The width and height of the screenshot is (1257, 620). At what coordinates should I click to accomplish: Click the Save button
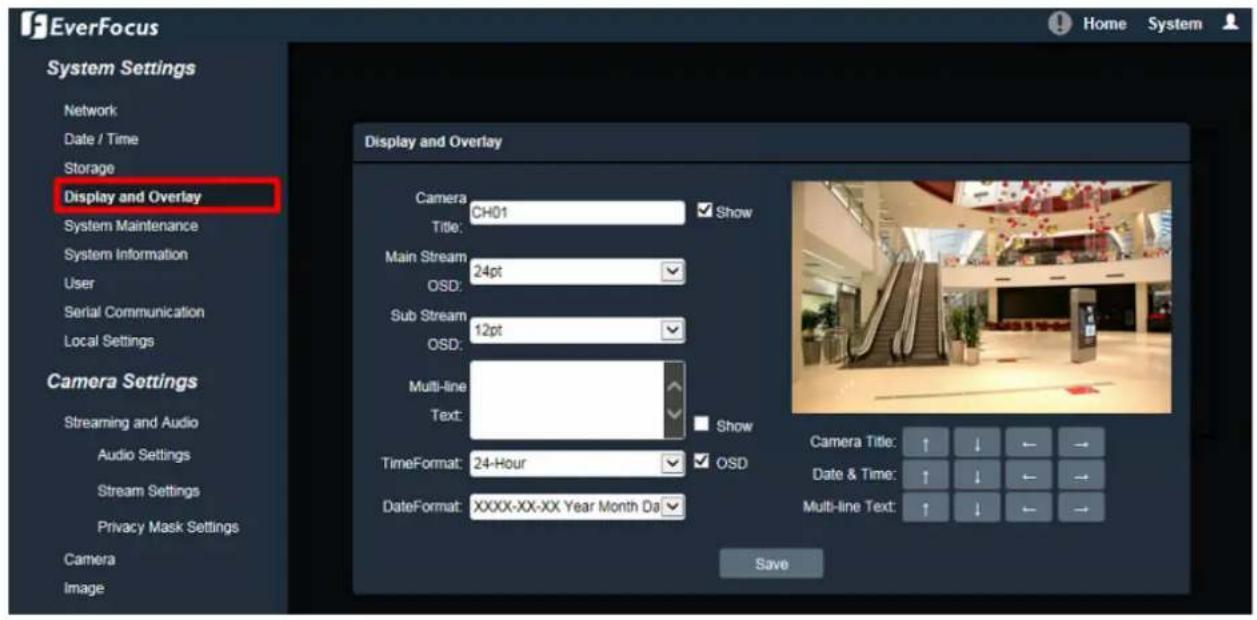pos(771,564)
